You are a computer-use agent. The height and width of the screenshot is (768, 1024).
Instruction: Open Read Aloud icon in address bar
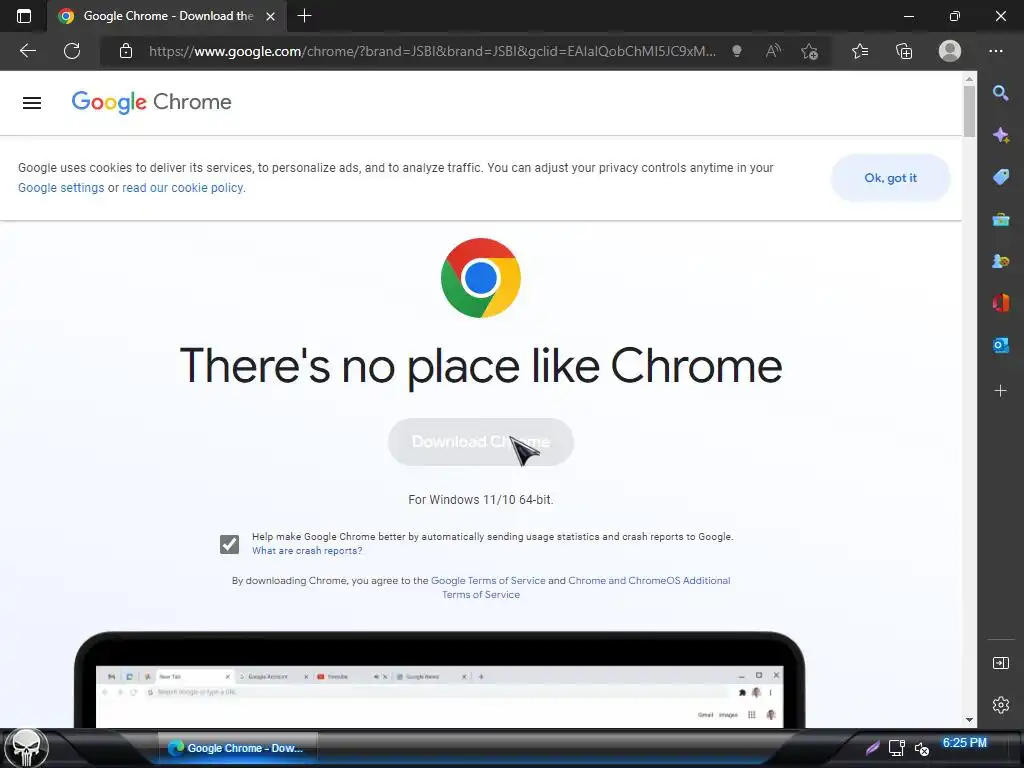coord(773,51)
